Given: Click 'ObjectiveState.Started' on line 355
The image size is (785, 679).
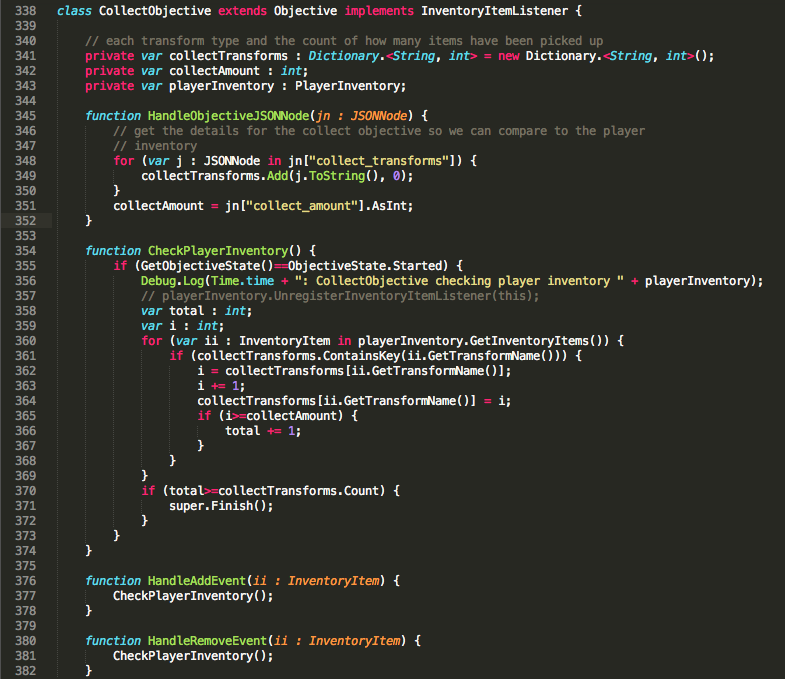Looking at the screenshot, I should click(364, 266).
